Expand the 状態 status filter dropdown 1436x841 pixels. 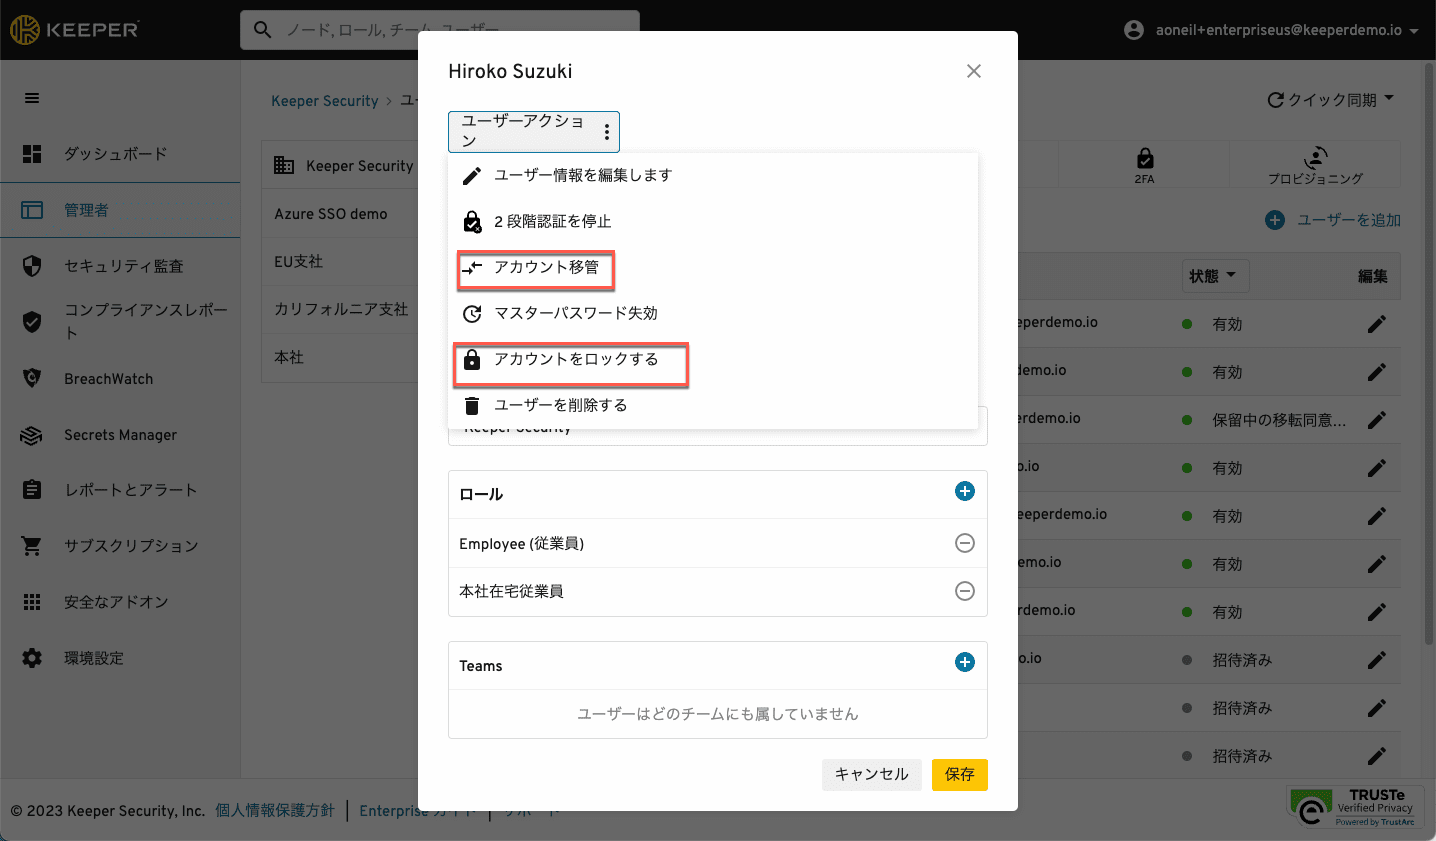point(1212,276)
